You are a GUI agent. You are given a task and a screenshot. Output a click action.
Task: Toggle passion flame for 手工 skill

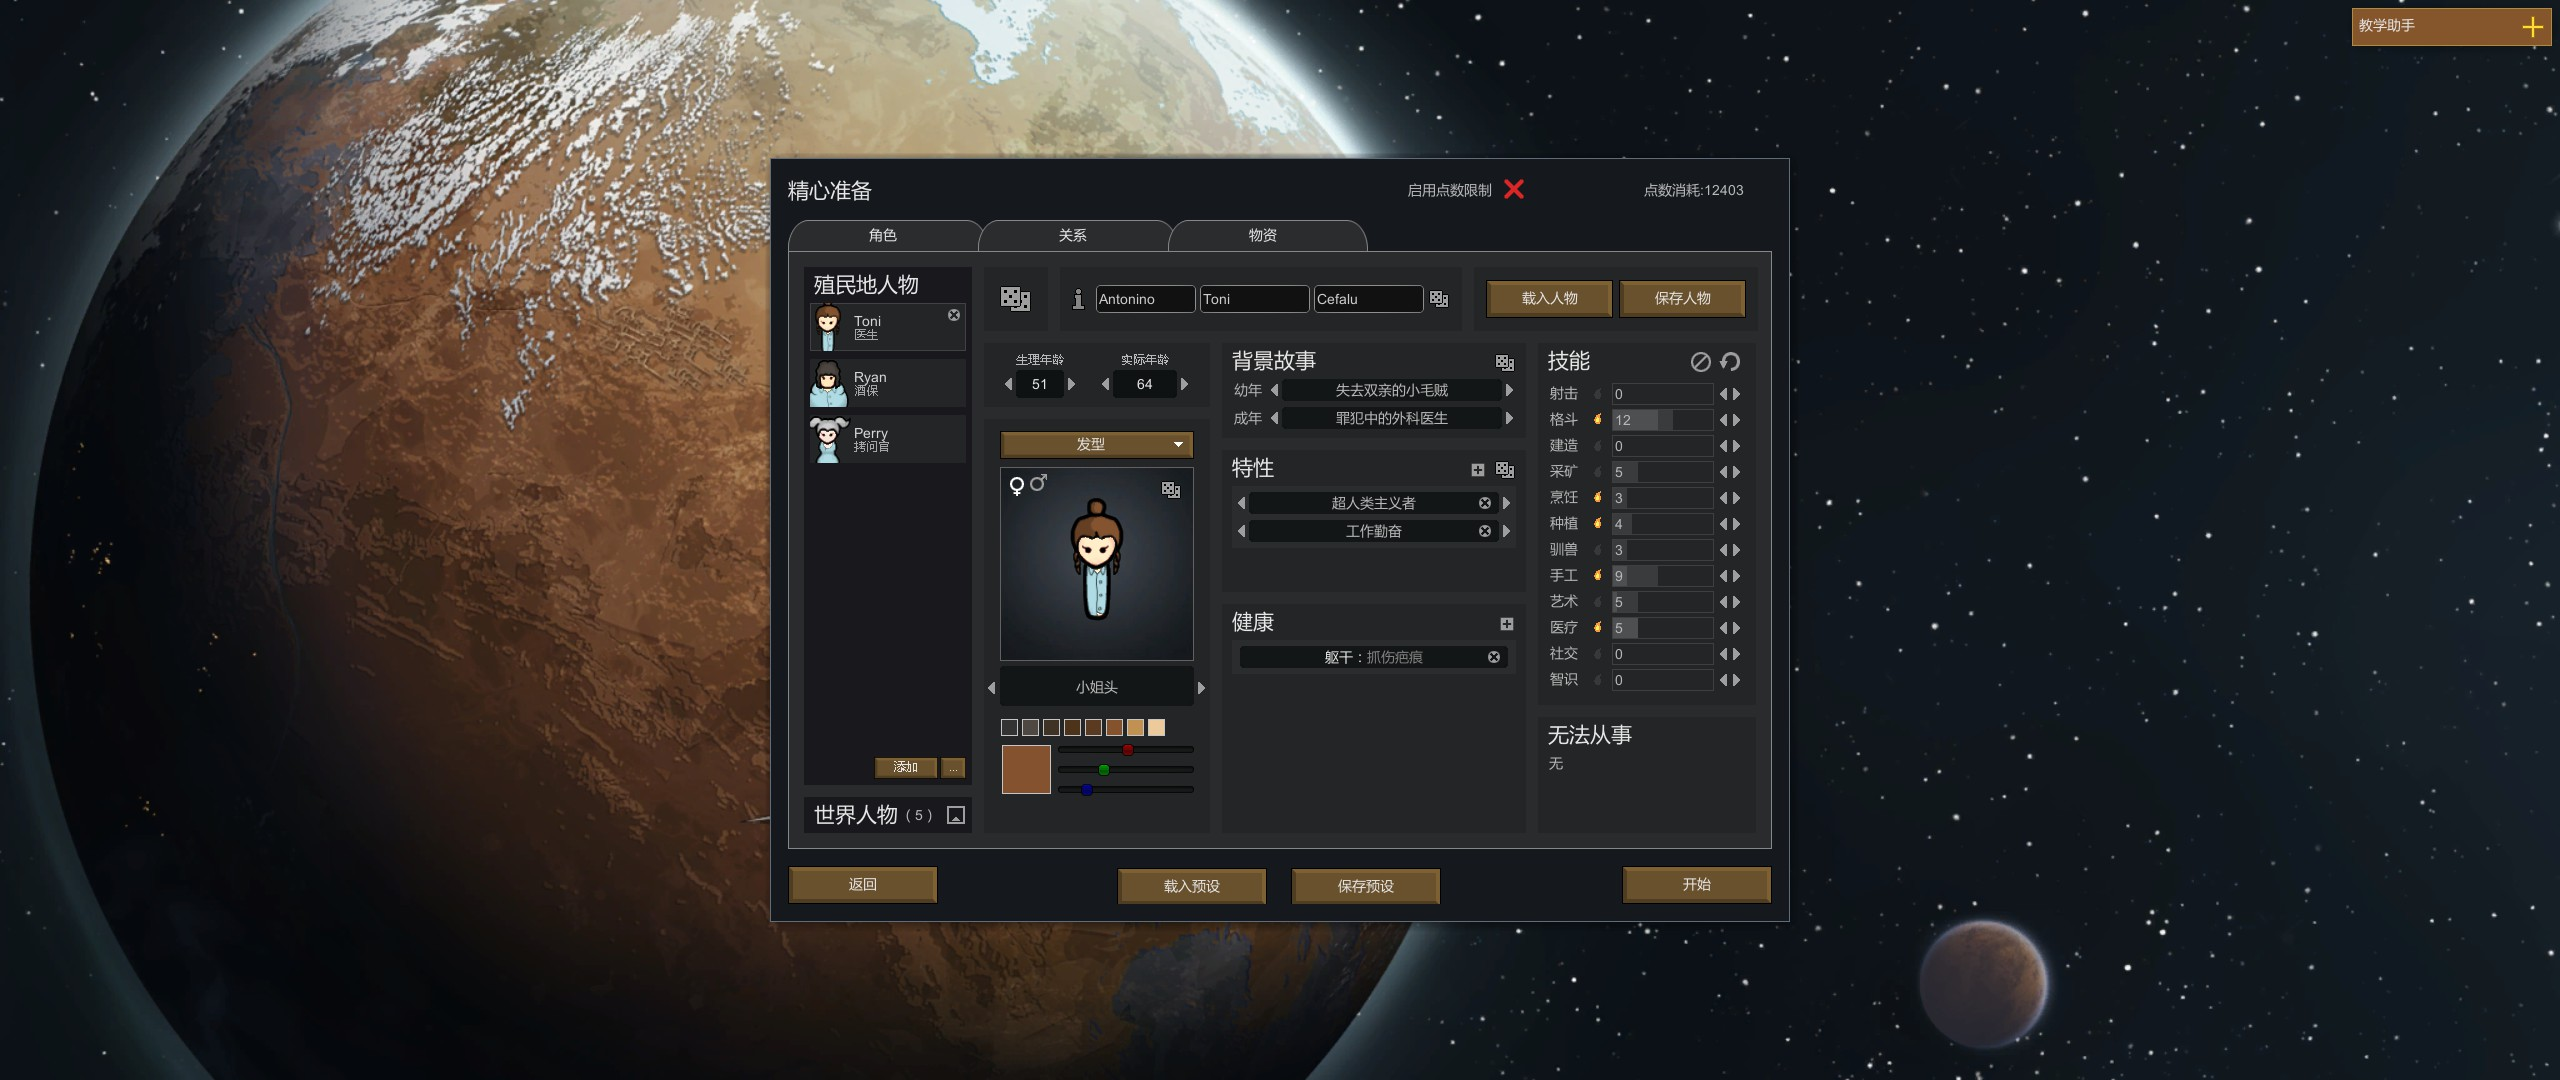[x=1598, y=576]
